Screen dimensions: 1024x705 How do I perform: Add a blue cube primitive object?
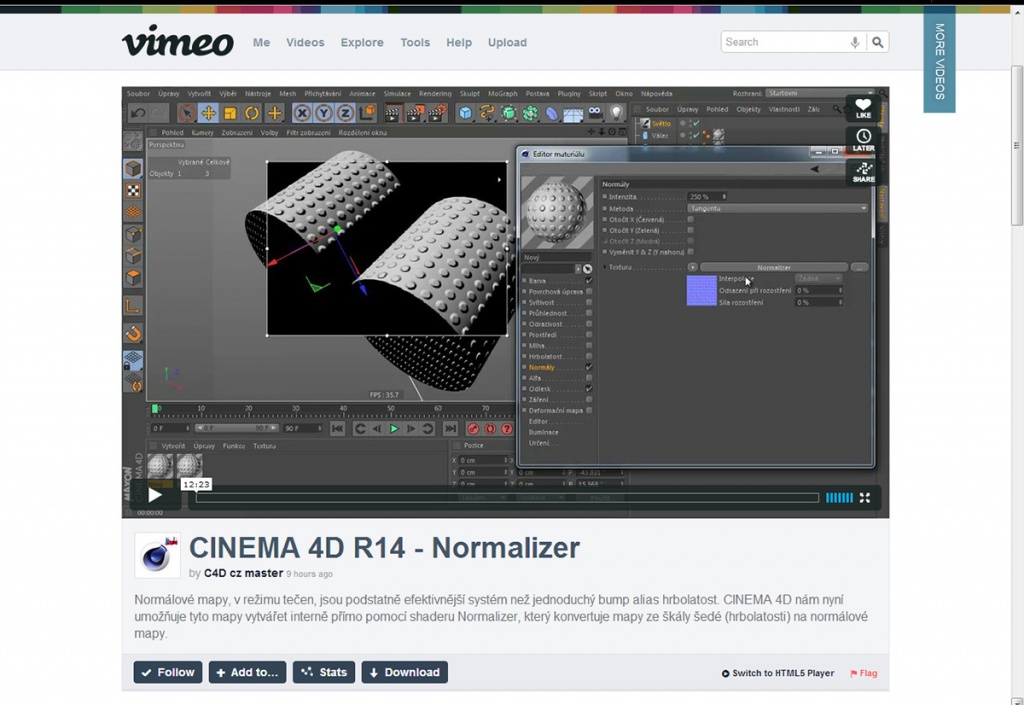coord(465,114)
